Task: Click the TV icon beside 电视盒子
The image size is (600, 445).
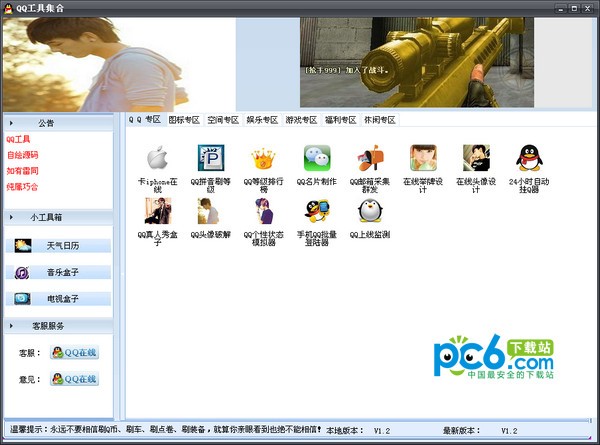Action: 22,298
